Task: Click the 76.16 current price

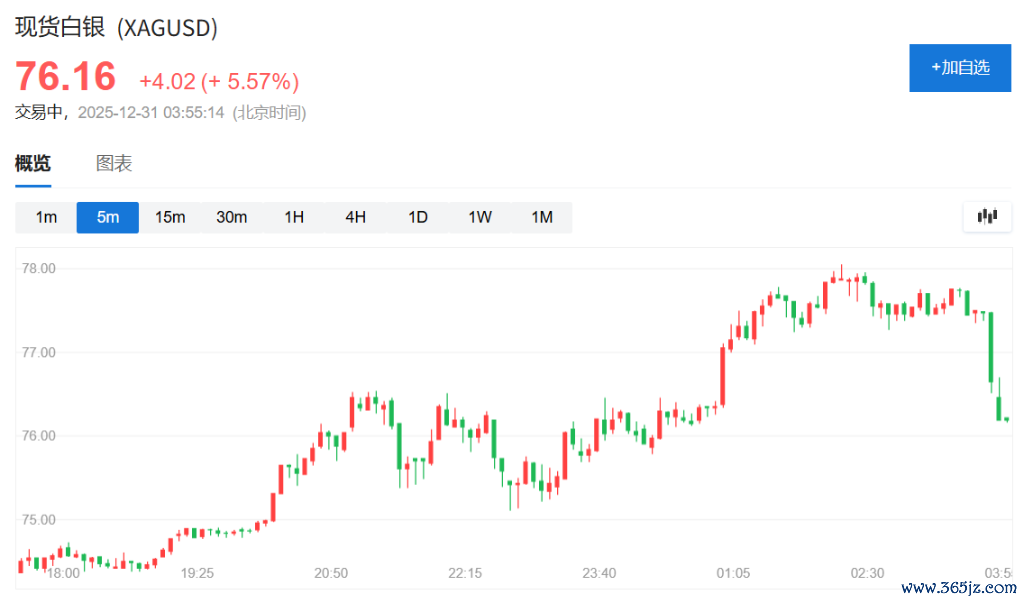Action: (65, 77)
